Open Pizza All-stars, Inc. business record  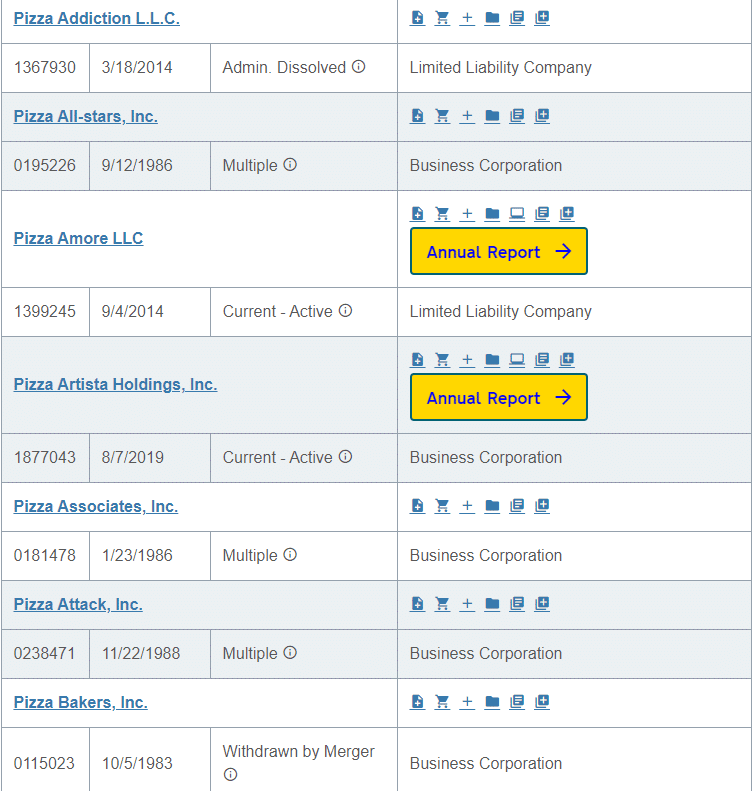click(x=85, y=116)
